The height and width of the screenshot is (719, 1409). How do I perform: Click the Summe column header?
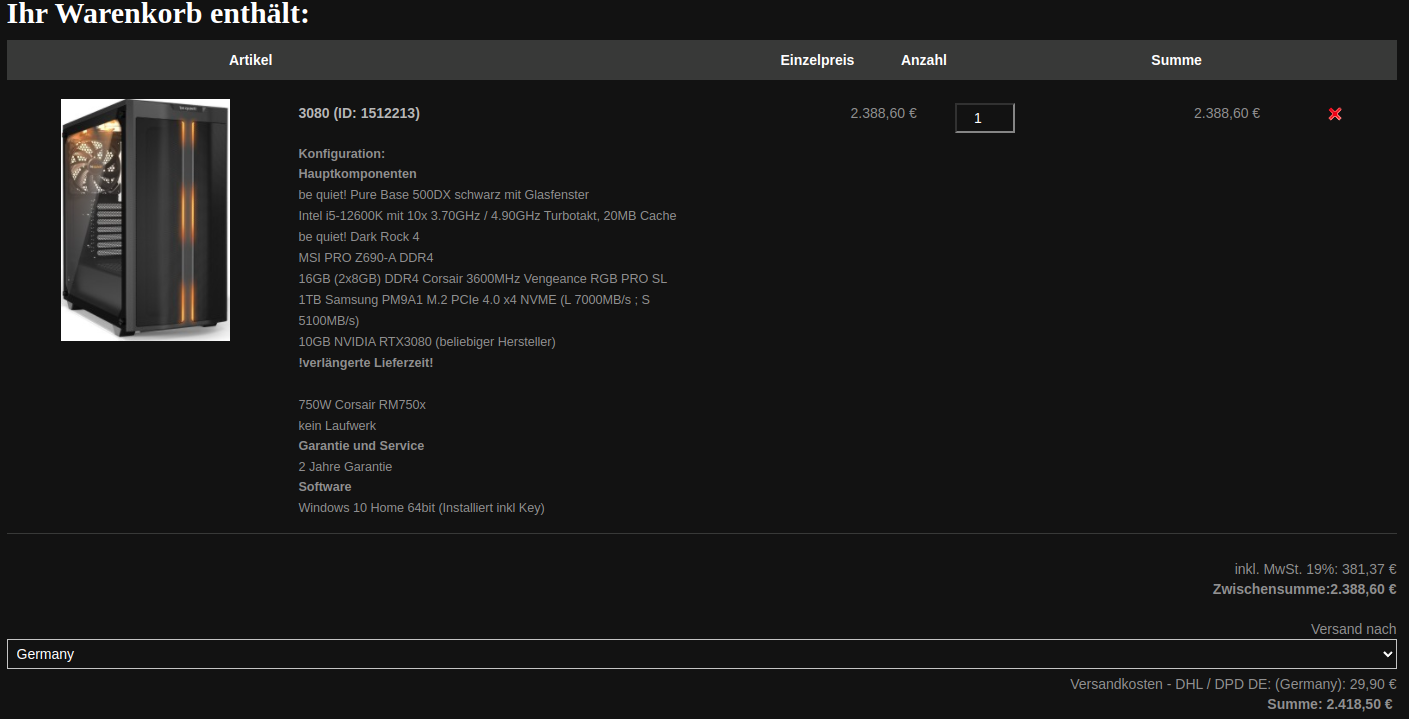(1176, 60)
